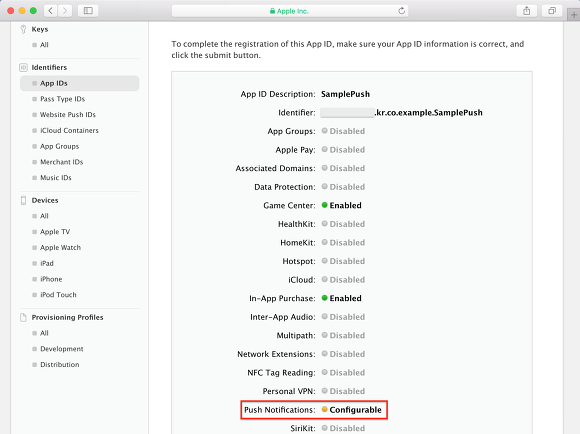
Task: Open a new tab with plus button
Action: click(573, 15)
